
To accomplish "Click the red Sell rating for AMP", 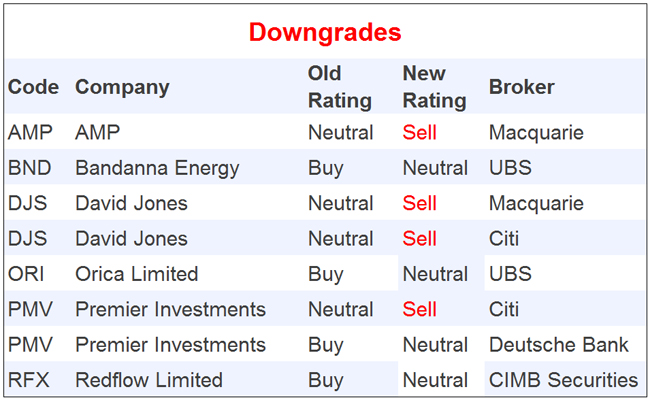I will (x=420, y=132).
